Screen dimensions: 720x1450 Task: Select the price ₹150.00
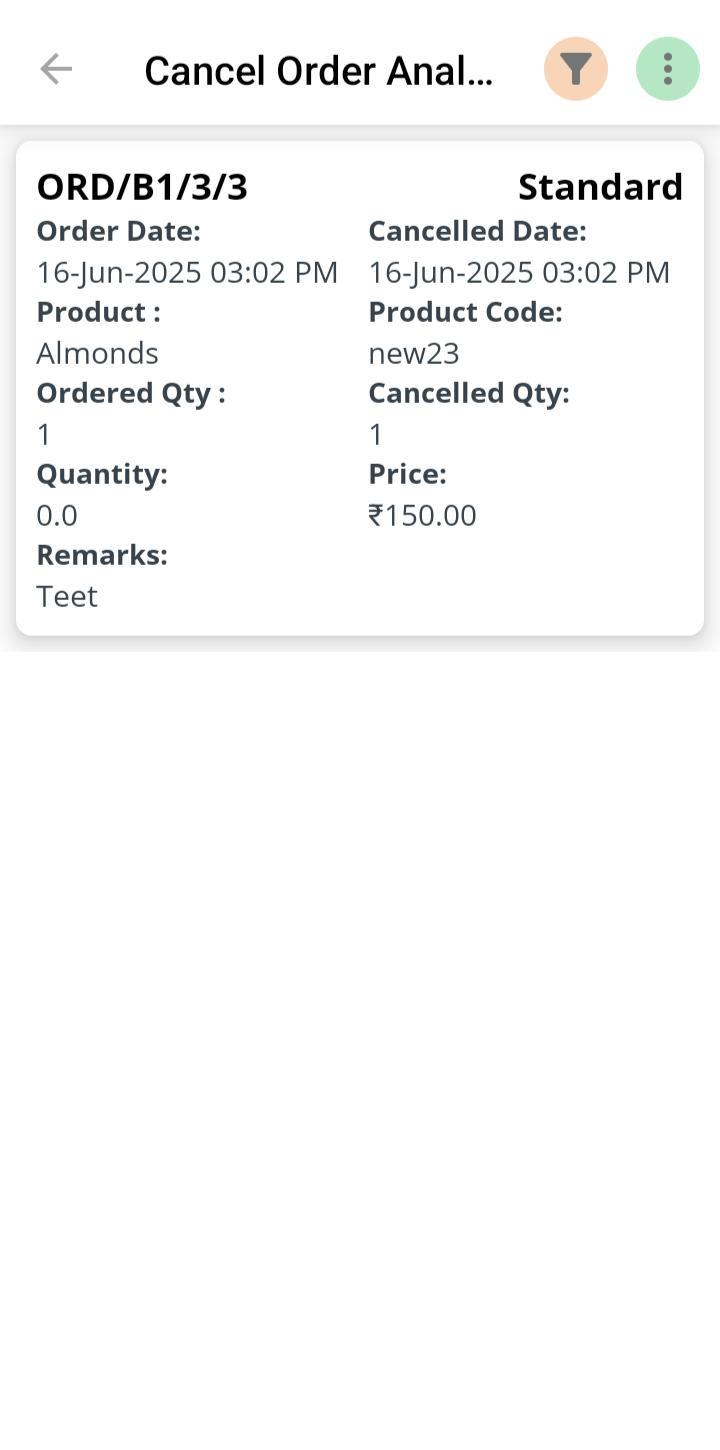422,515
